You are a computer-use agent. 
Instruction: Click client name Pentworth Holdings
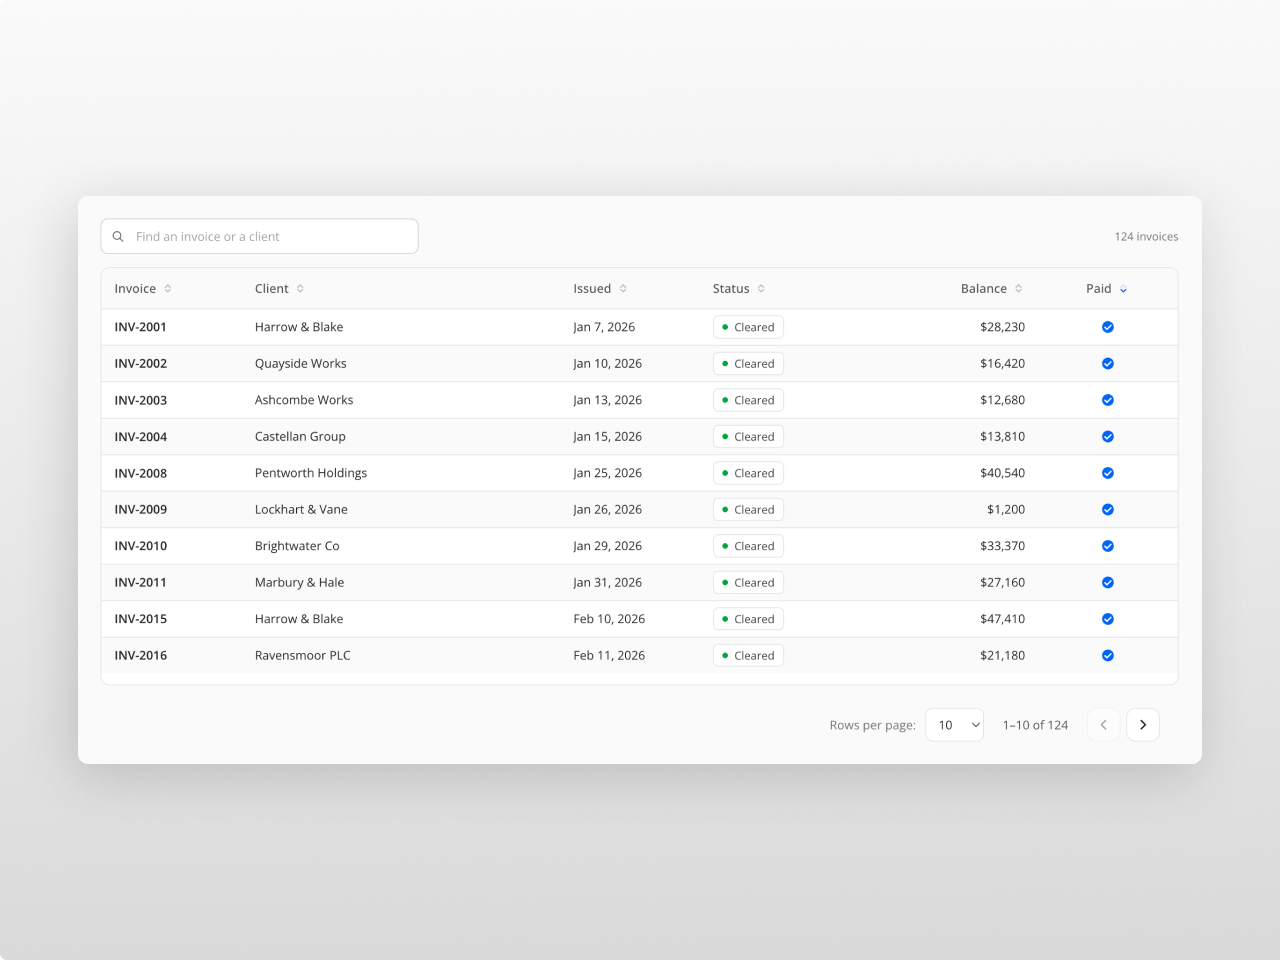pos(311,473)
